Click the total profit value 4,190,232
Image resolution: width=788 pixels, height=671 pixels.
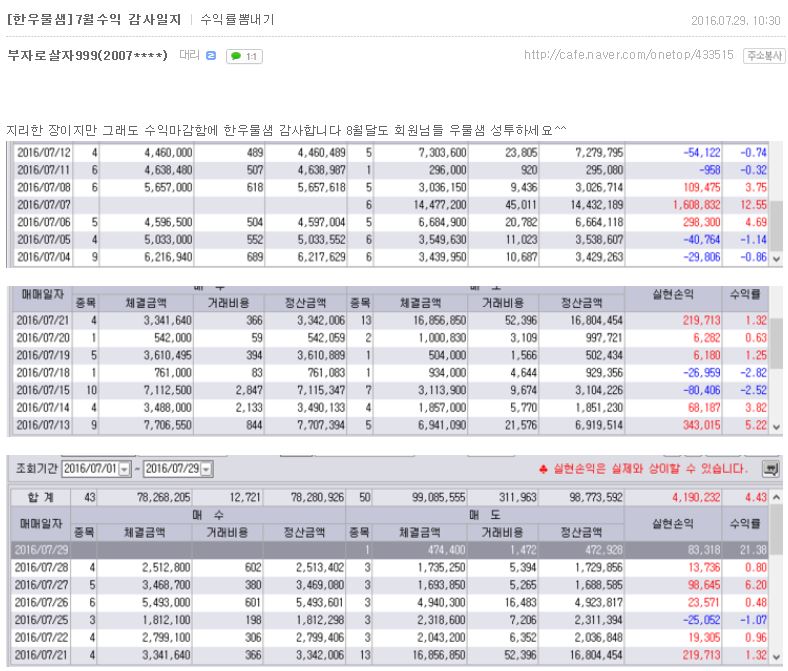point(696,498)
